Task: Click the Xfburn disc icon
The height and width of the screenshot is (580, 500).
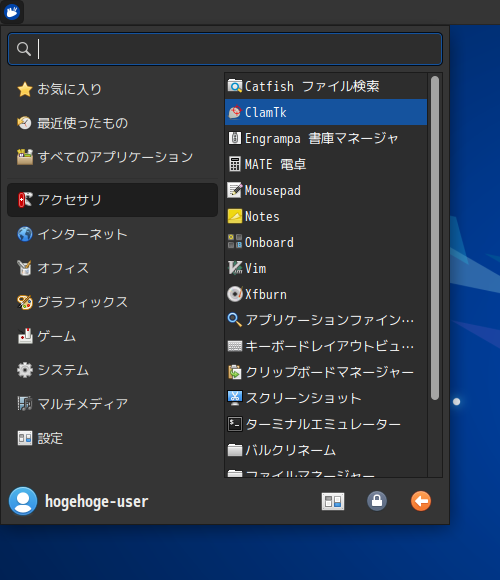Action: point(234,294)
